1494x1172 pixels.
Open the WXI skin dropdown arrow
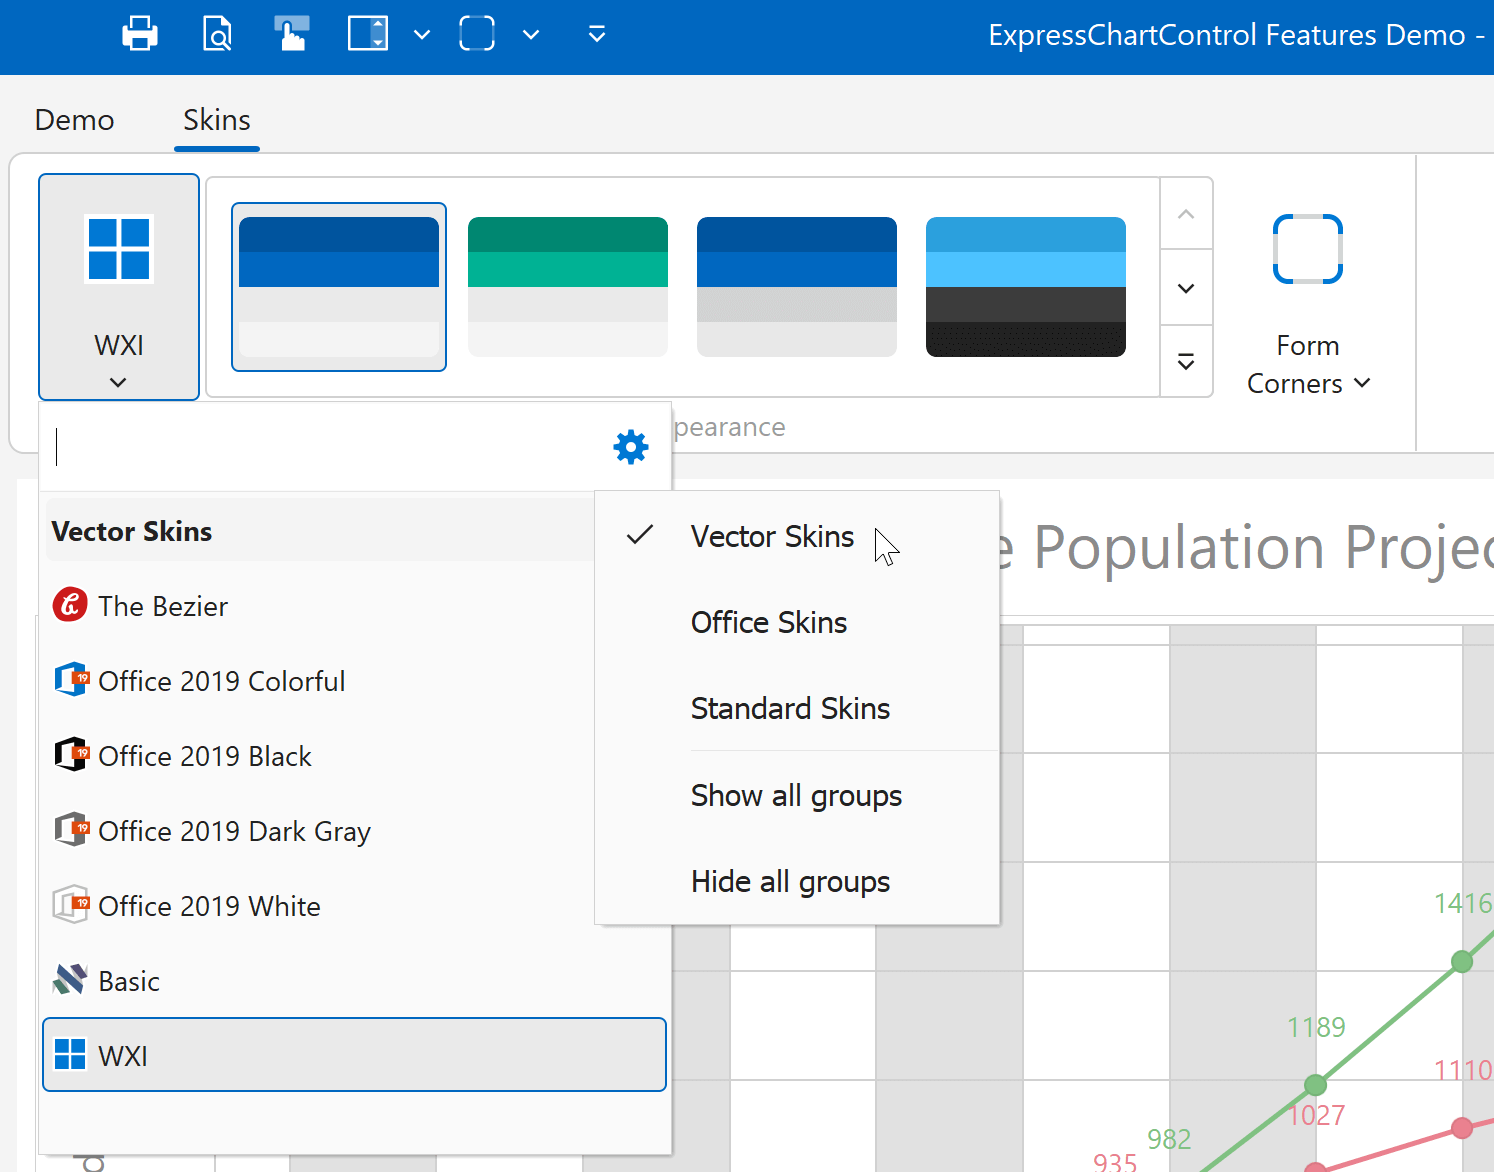tap(119, 381)
